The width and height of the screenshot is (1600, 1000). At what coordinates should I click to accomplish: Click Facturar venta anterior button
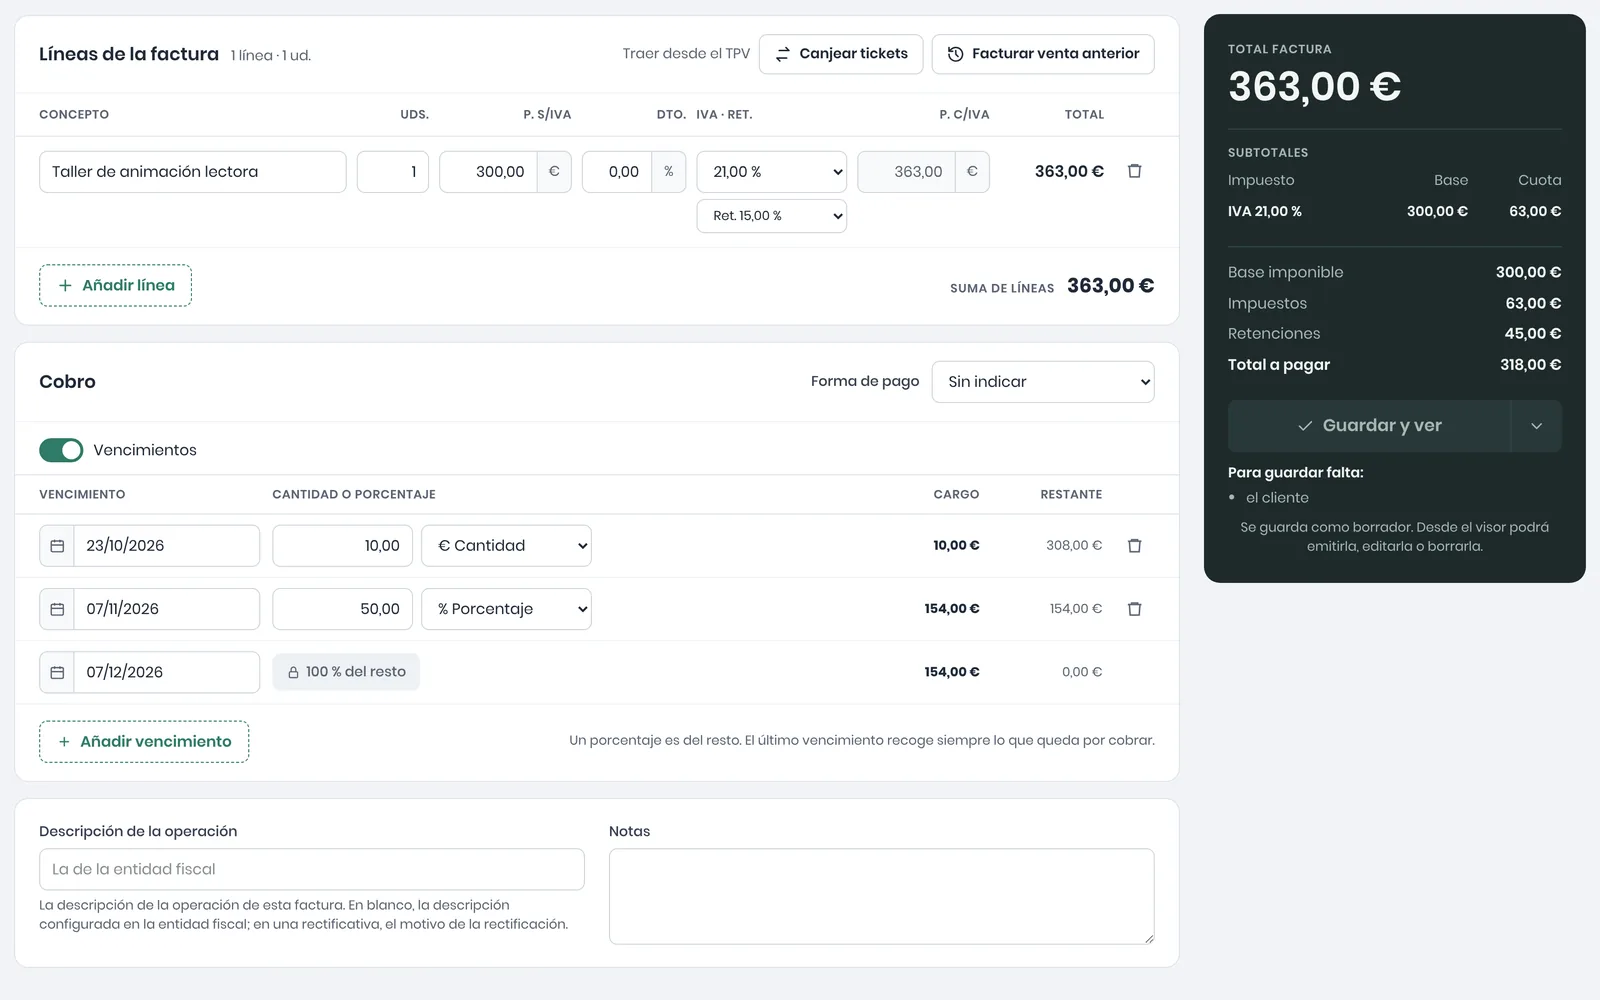point(1043,54)
